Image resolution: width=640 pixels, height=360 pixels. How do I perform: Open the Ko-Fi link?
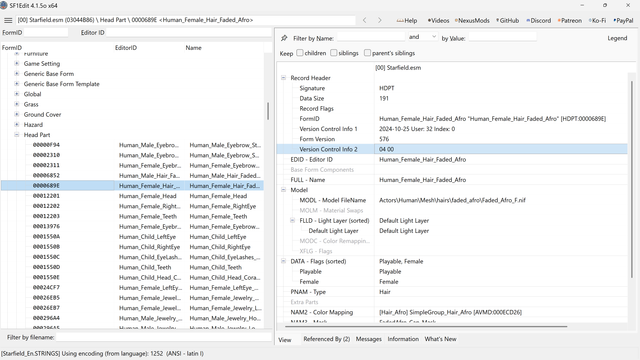pyautogui.click(x=598, y=20)
